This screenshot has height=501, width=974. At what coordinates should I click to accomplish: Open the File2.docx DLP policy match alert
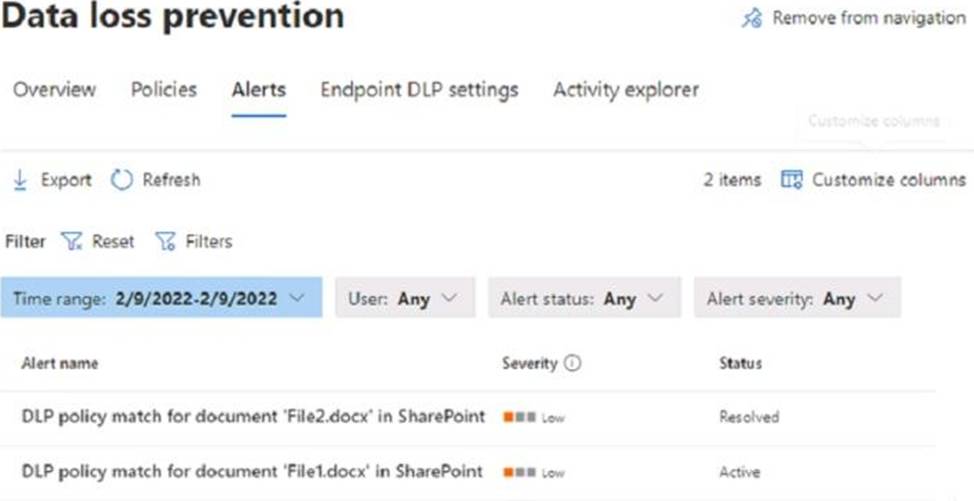pyautogui.click(x=253, y=417)
